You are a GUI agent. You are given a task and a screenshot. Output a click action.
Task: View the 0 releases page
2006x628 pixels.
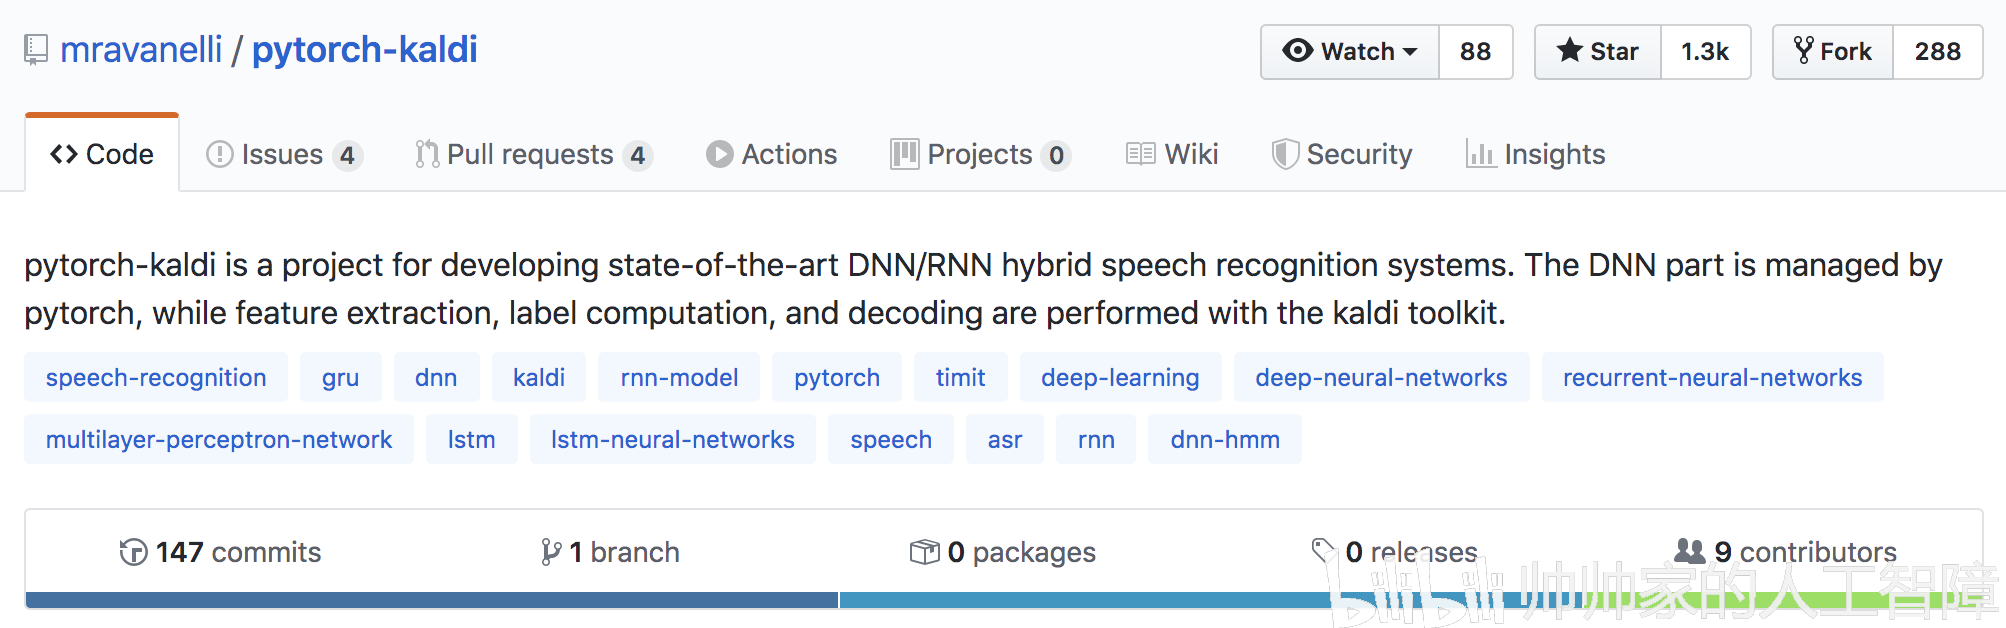[x=1395, y=552]
